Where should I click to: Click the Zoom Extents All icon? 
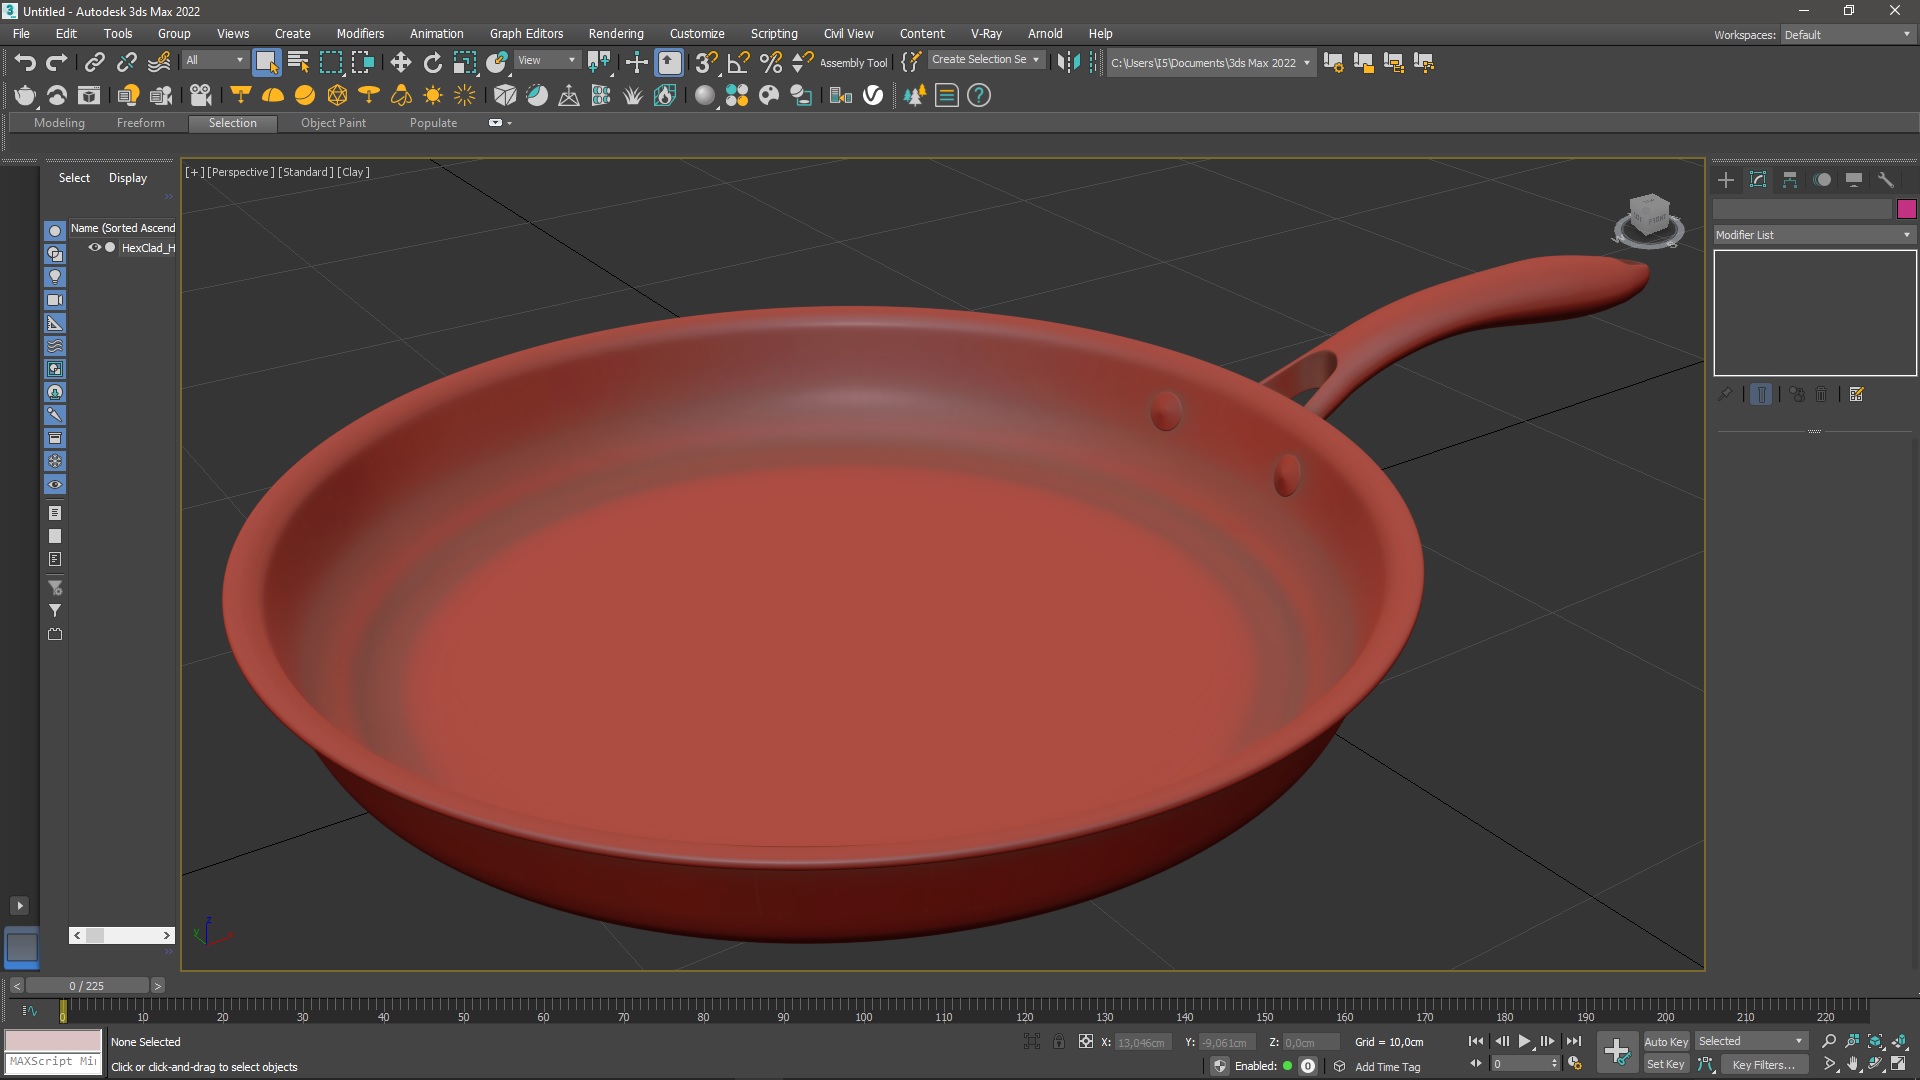(1898, 1042)
